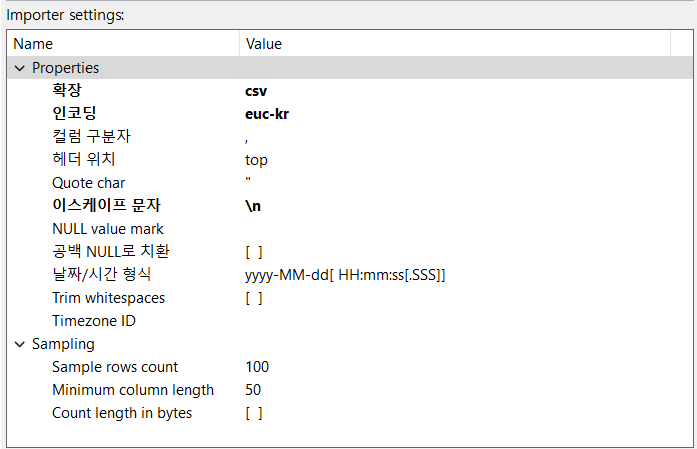Edit the euc-kr encoding value
The width and height of the screenshot is (697, 449).
[267, 114]
